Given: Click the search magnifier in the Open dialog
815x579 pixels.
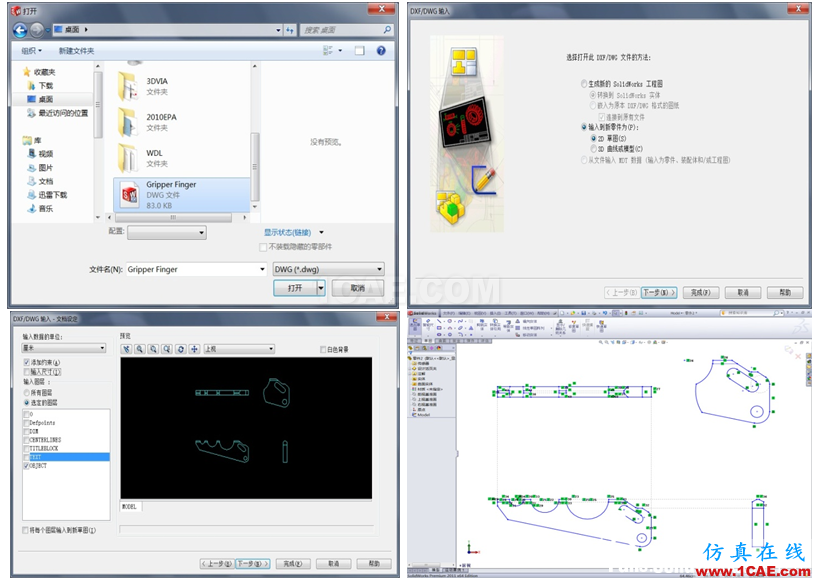Looking at the screenshot, I should pyautogui.click(x=387, y=30).
